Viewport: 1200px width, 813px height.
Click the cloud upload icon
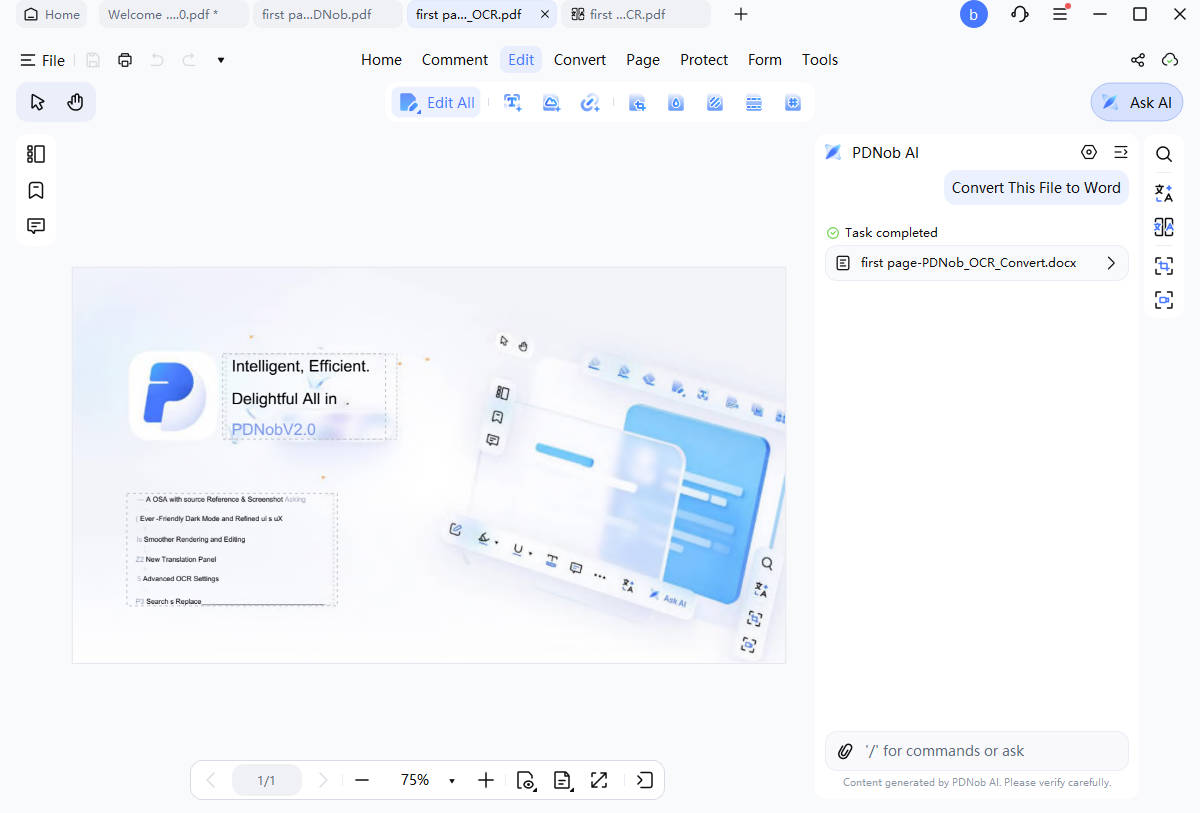click(x=1170, y=60)
